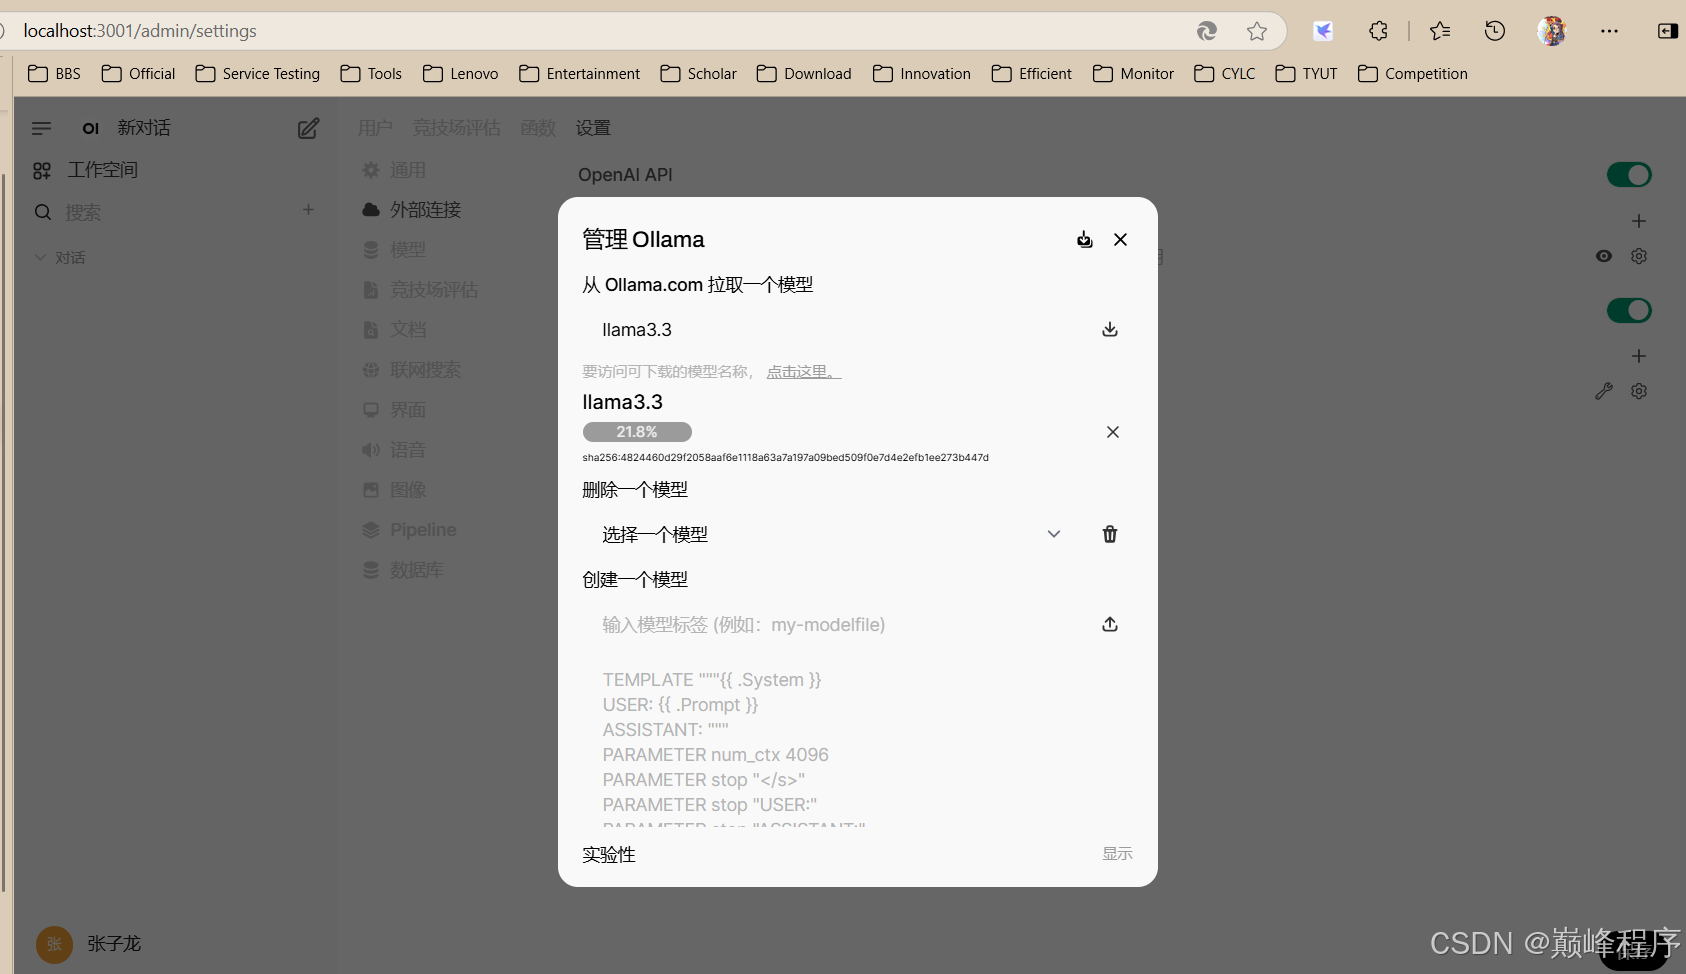Click the trash icon to delete model
The height and width of the screenshot is (974, 1686).
pos(1110,534)
